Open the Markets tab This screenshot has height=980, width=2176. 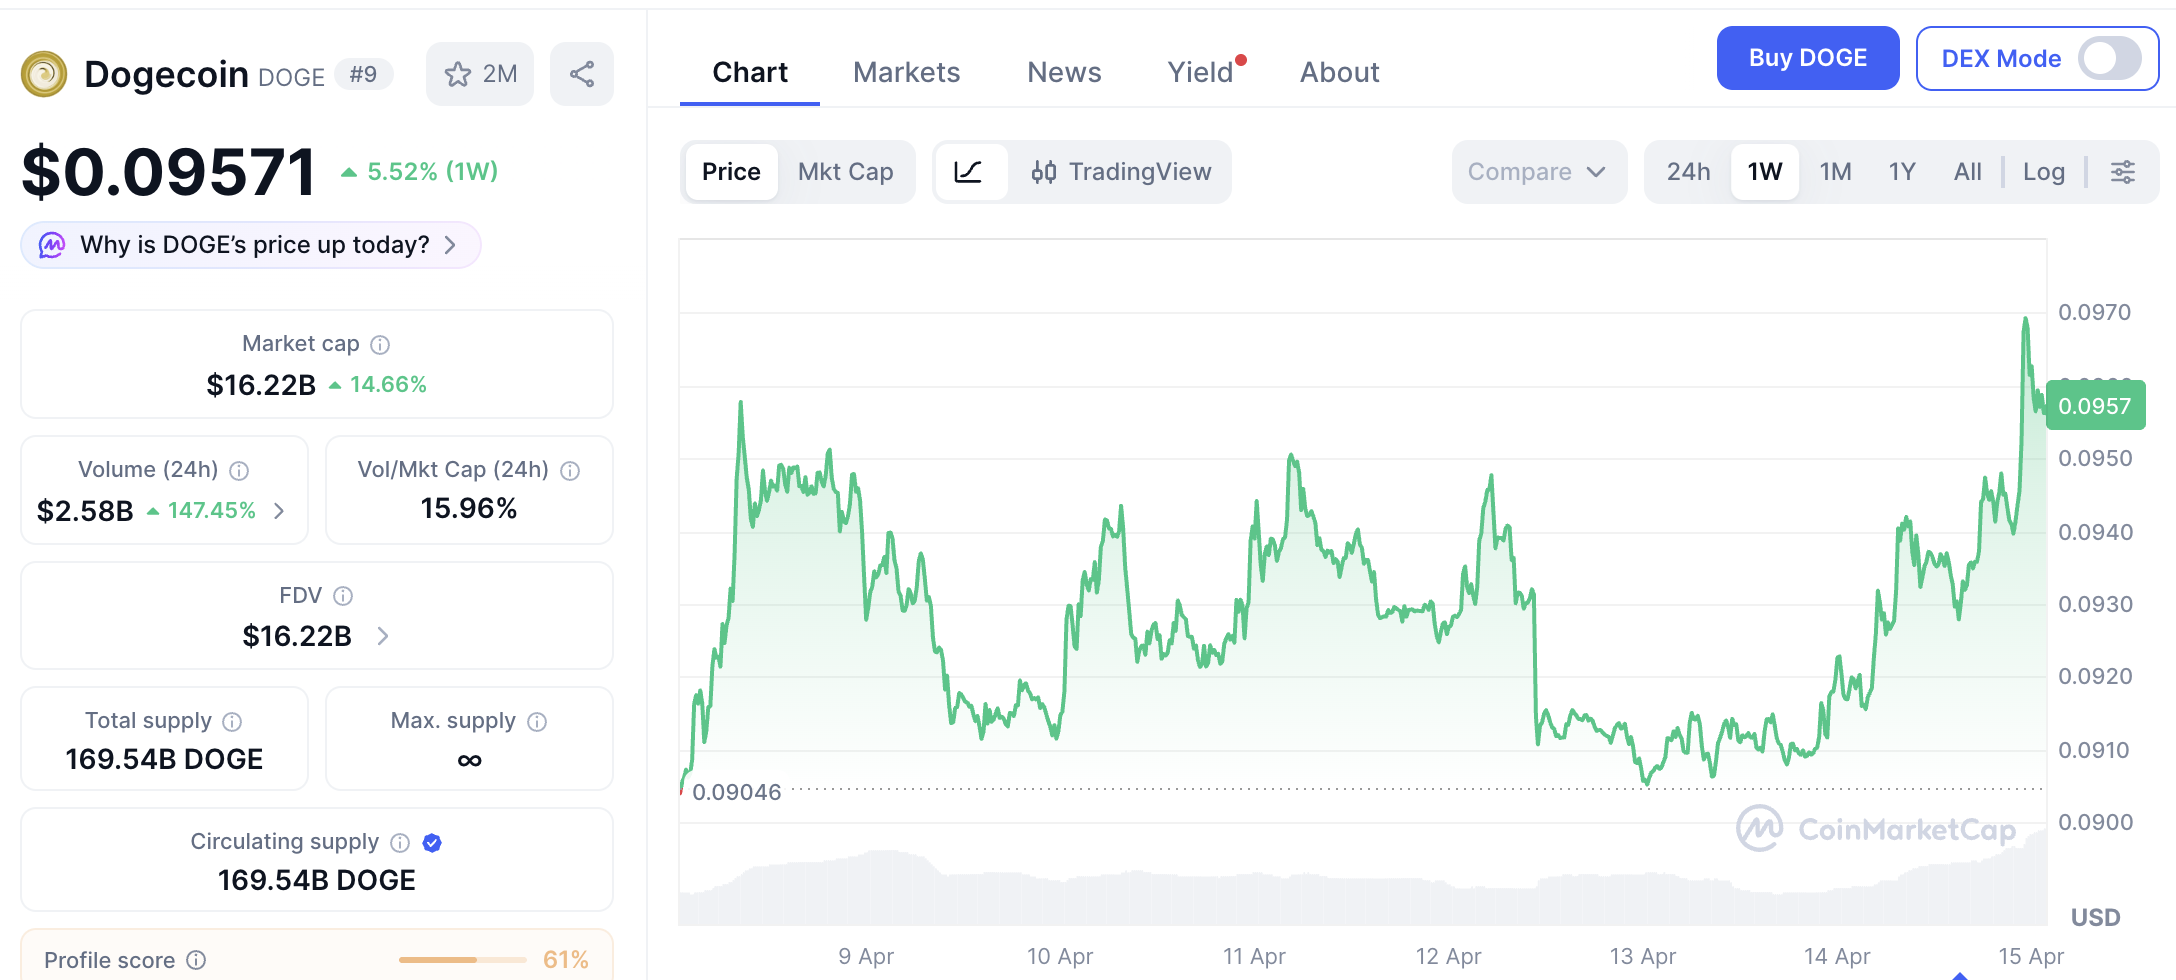[906, 72]
